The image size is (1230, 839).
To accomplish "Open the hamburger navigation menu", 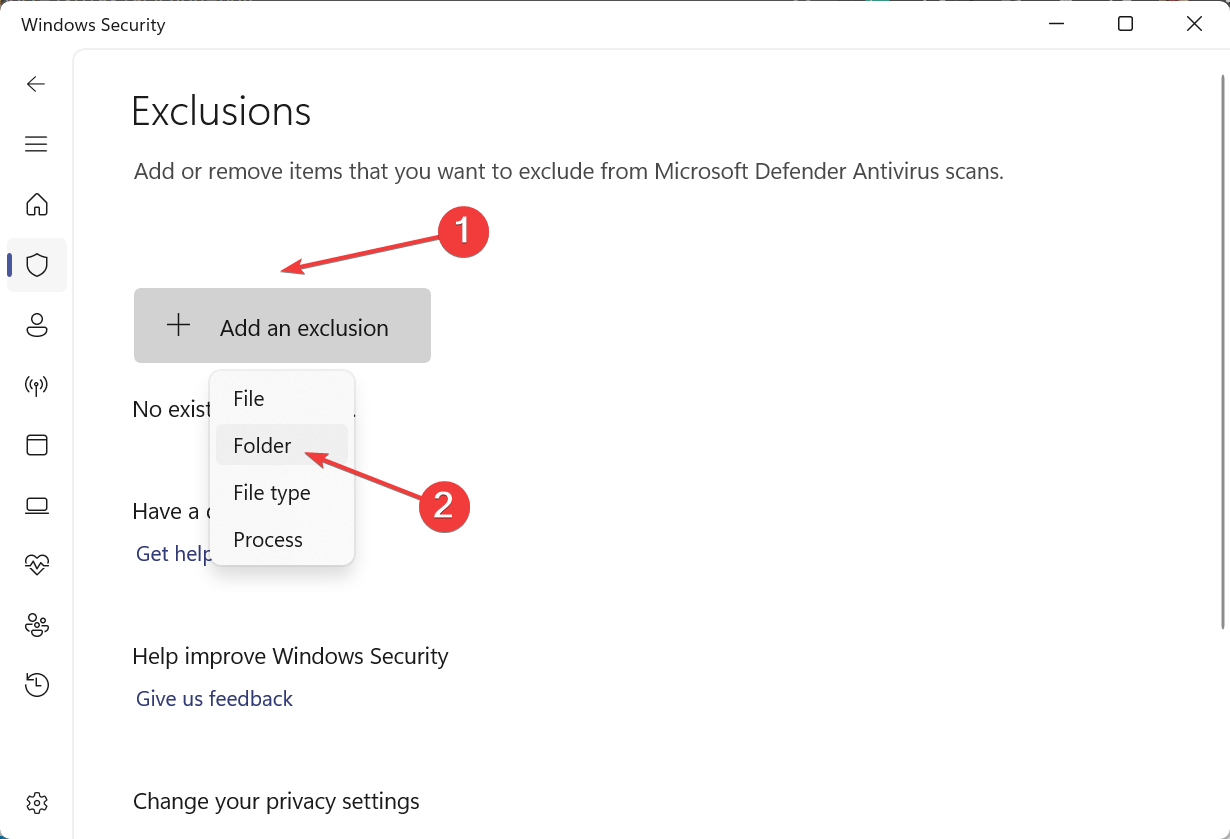I will 36,144.
